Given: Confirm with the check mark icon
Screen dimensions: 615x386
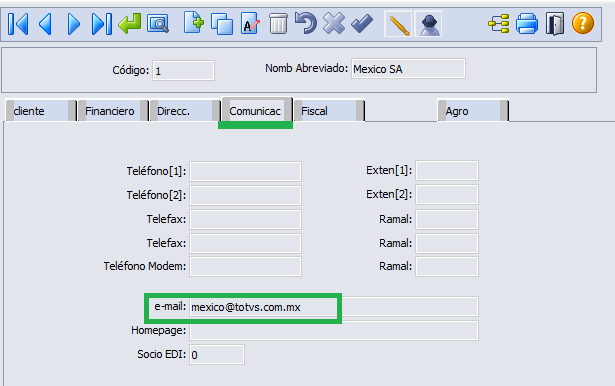Looking at the screenshot, I should (362, 24).
